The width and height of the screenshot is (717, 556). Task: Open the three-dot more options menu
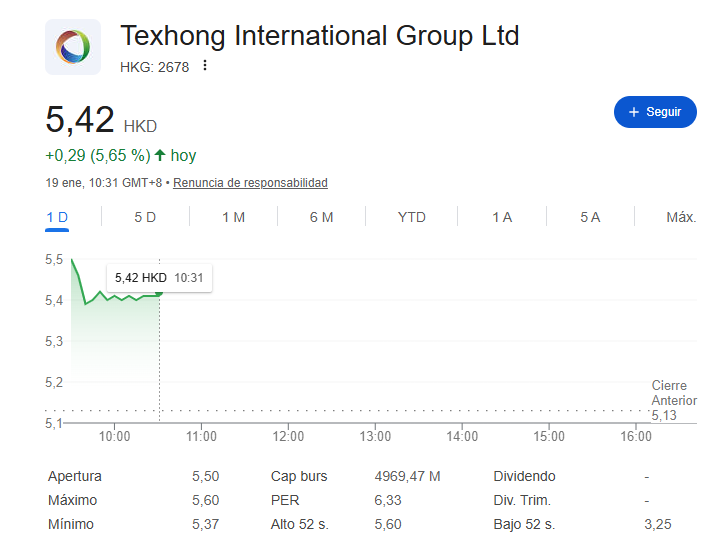tap(205, 66)
